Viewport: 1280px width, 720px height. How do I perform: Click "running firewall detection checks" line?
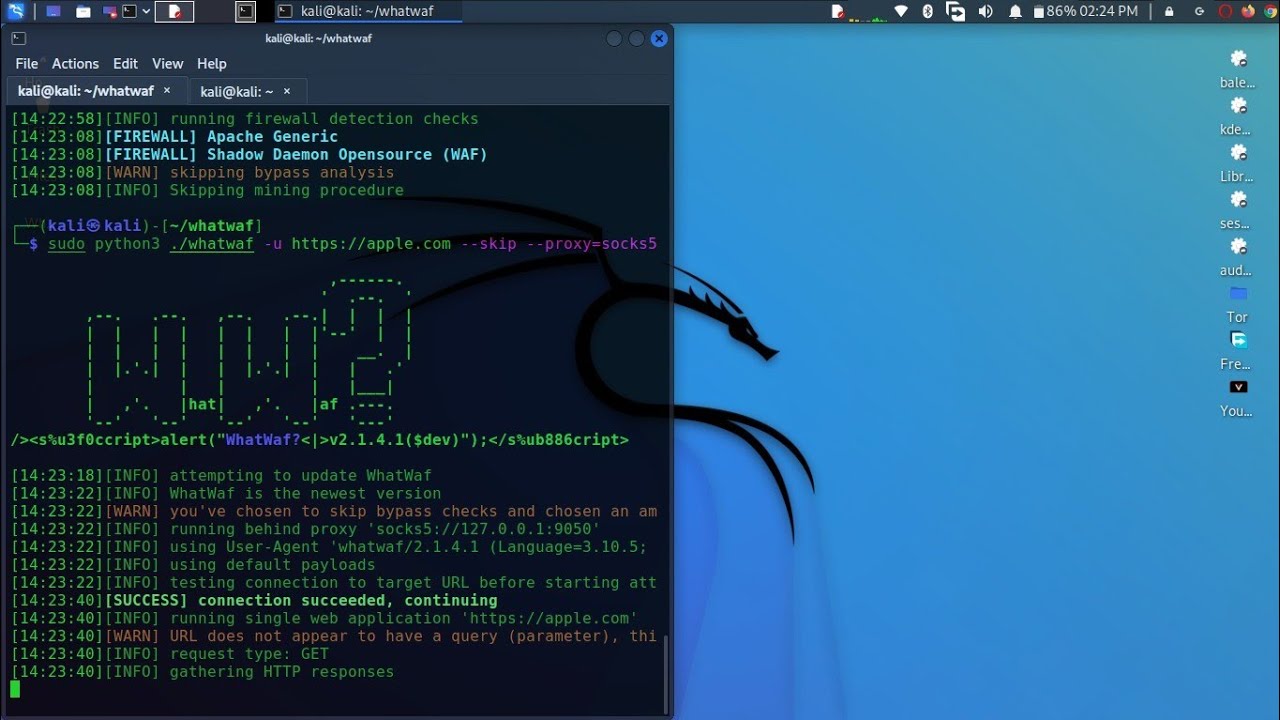tap(324, 119)
